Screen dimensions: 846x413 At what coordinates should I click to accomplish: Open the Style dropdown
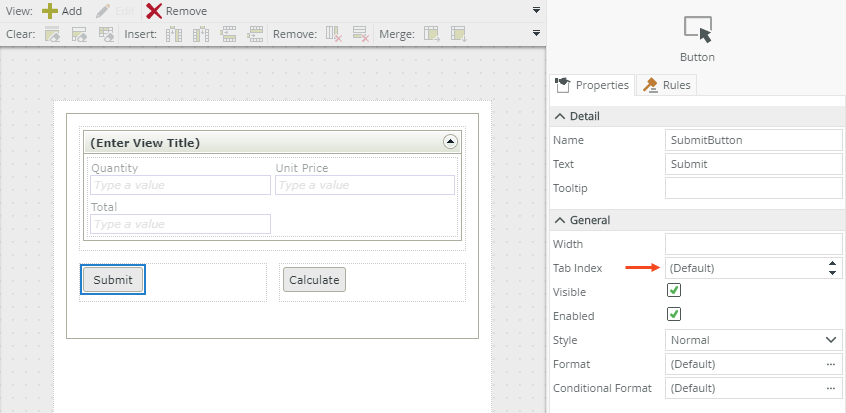[x=753, y=340]
